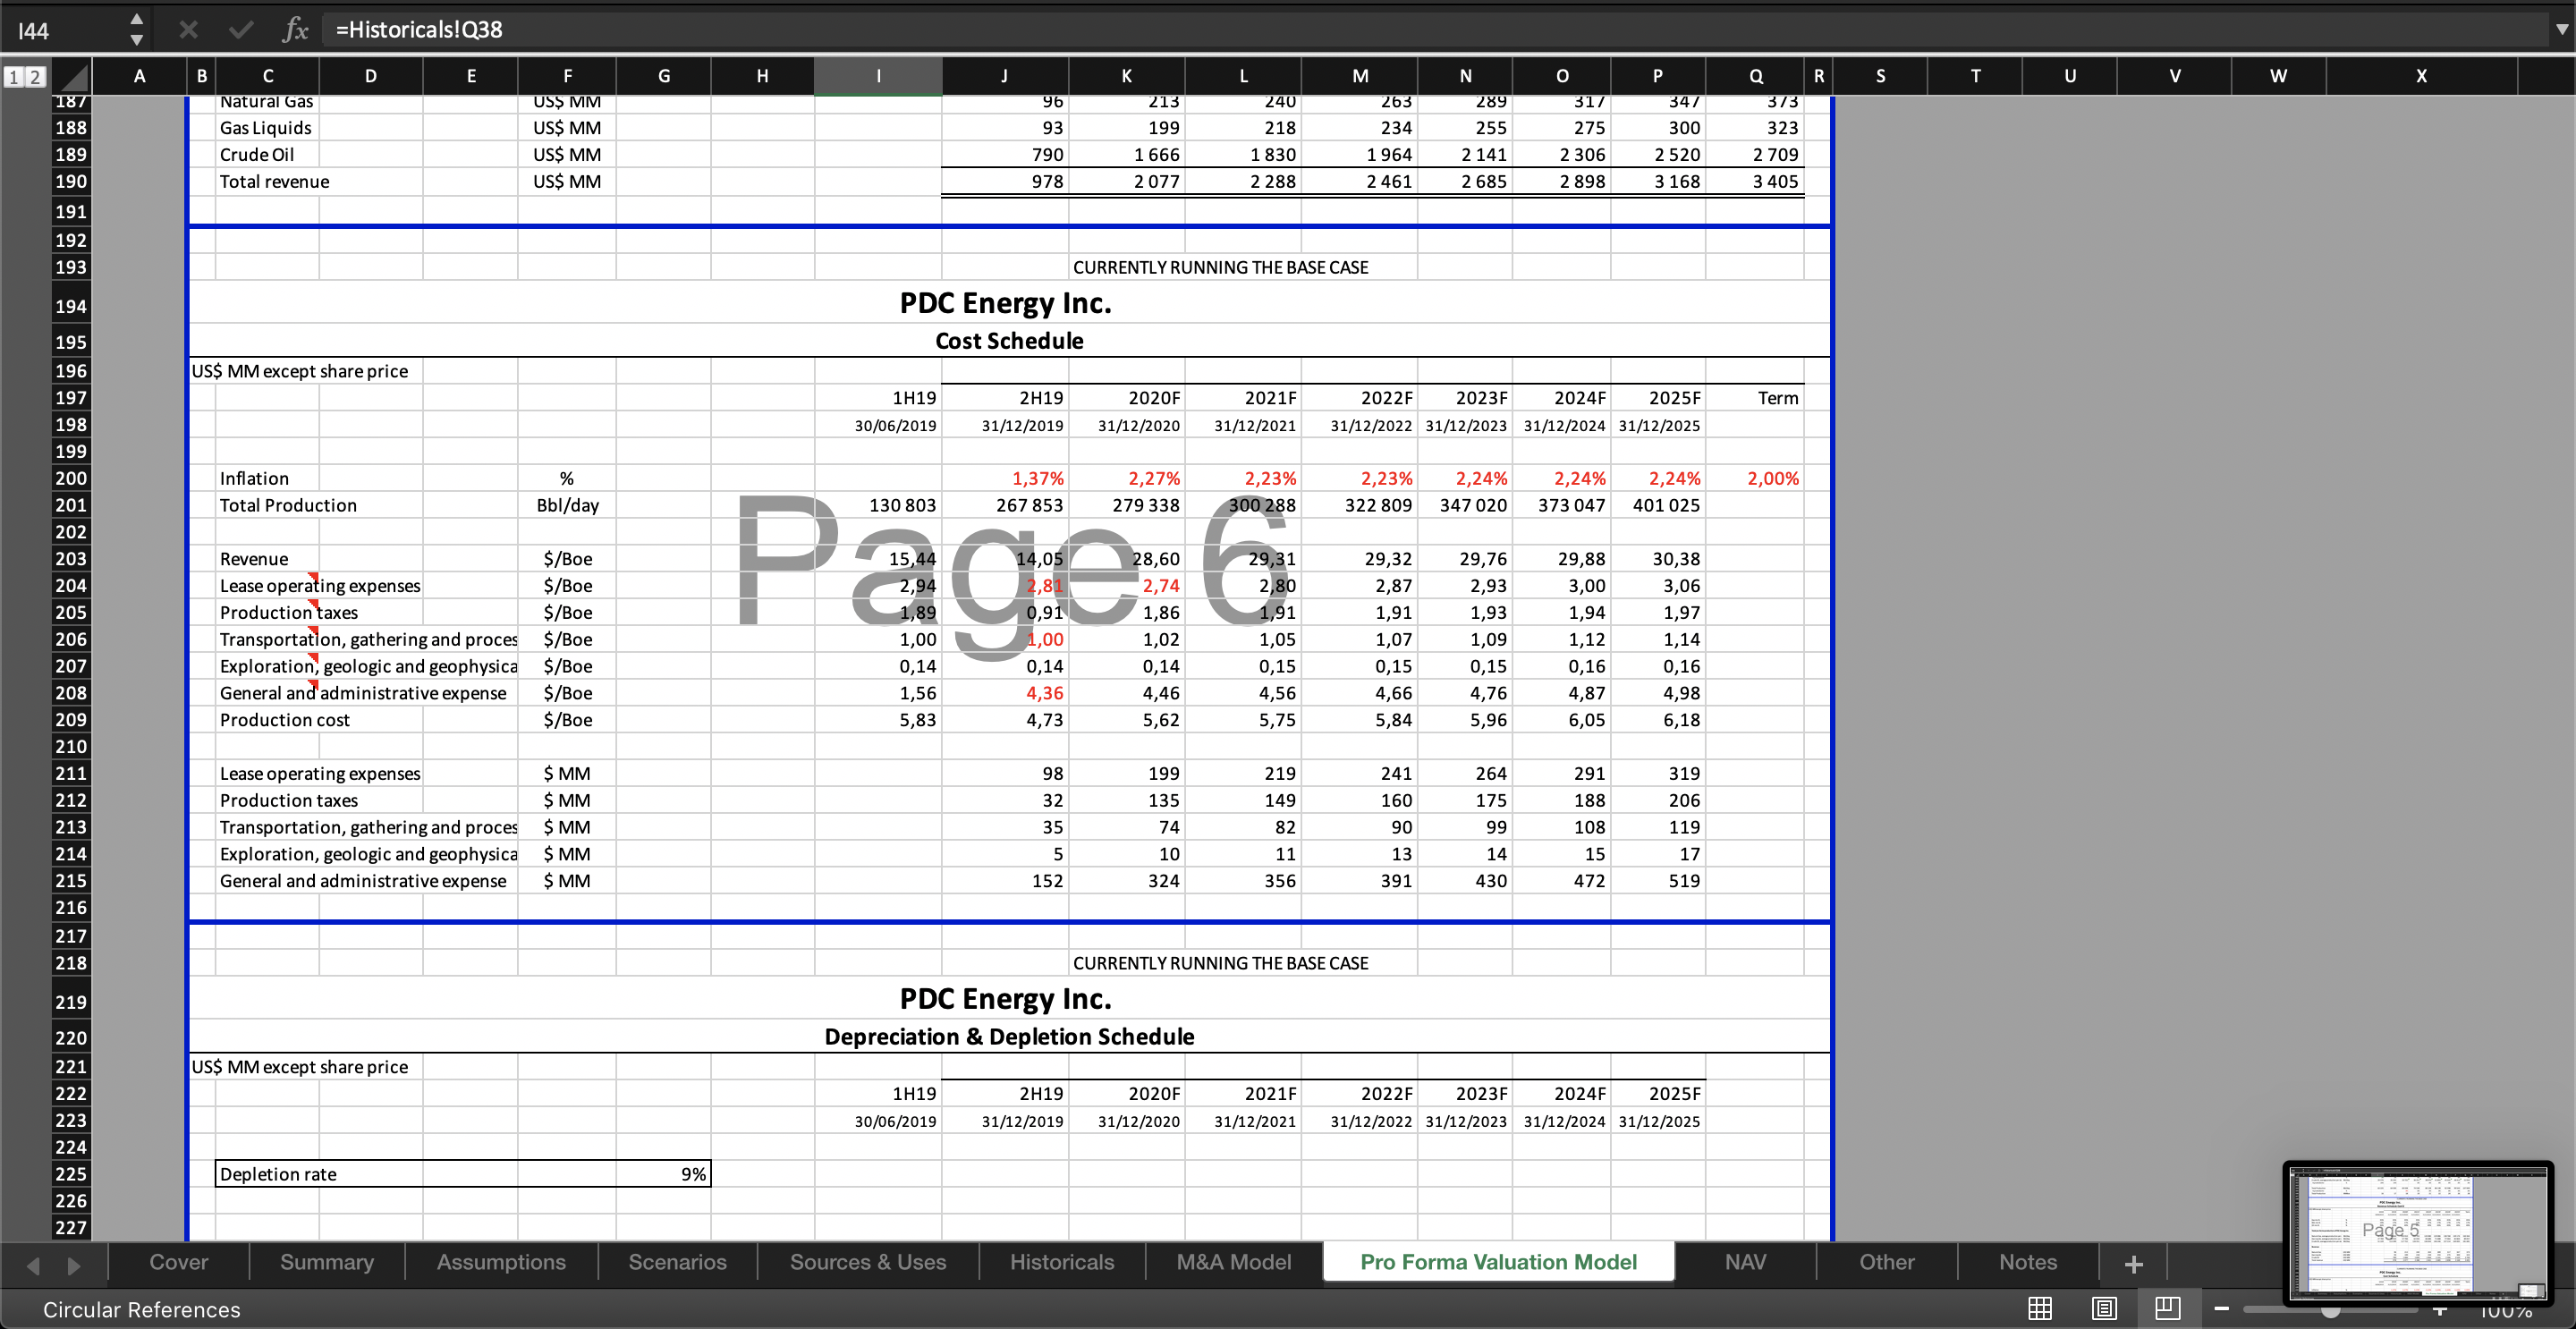This screenshot has width=2576, height=1329.
Task: Click the Depreciation & Depletion Schedule title
Action: point(1009,1037)
